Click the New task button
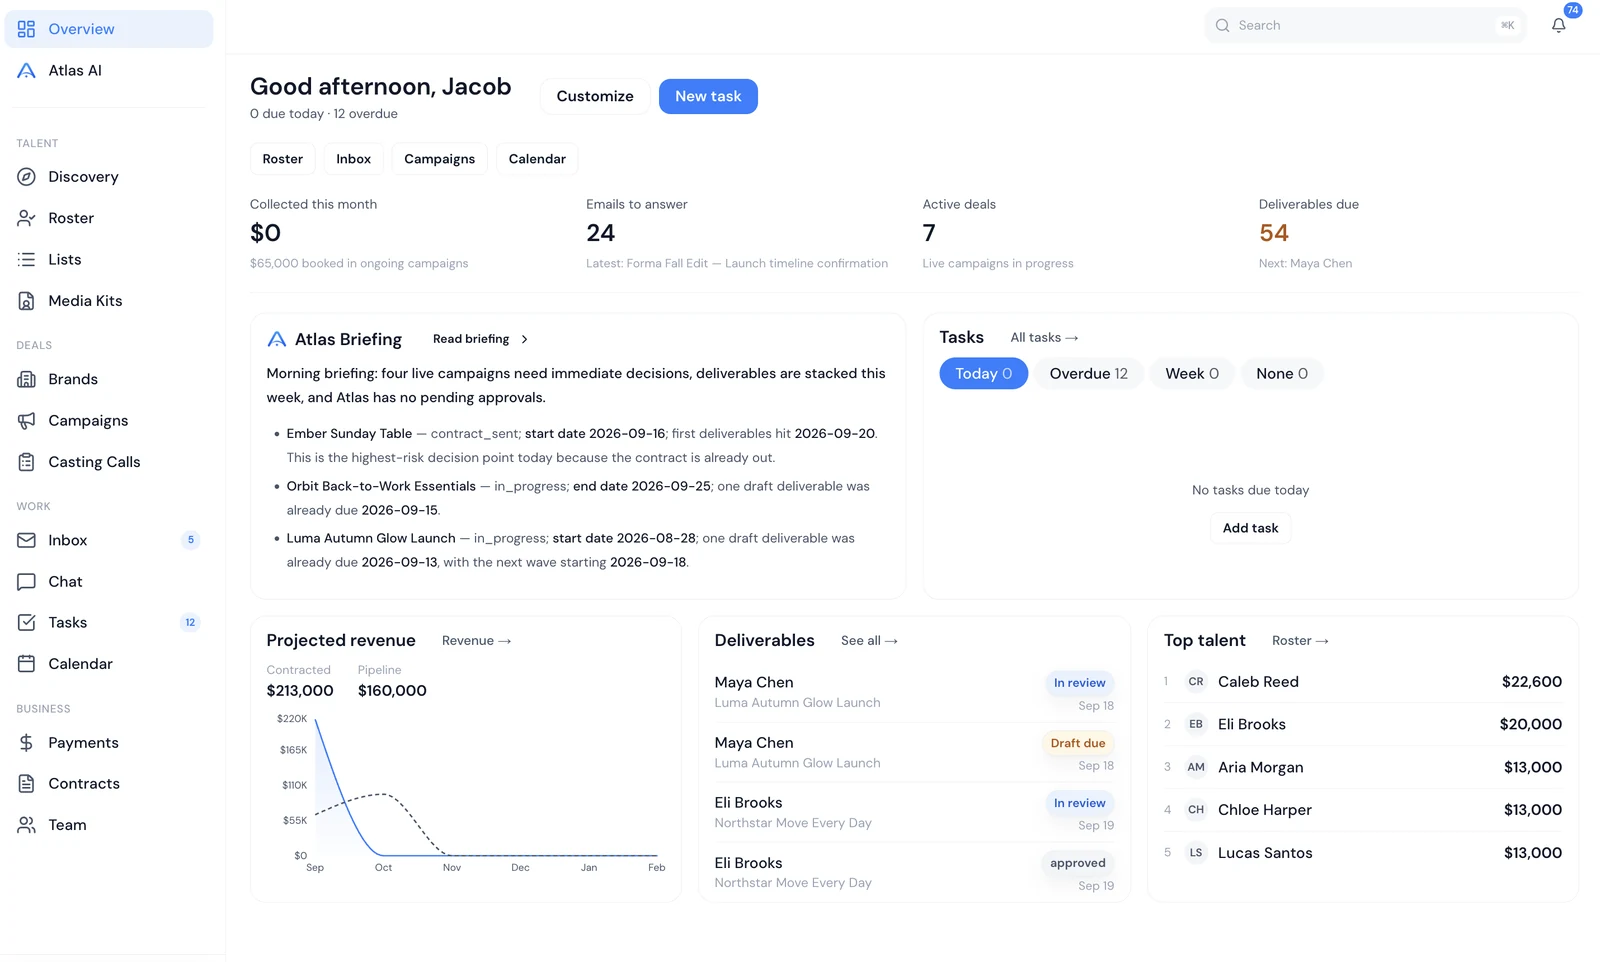The width and height of the screenshot is (1600, 962). [x=708, y=96]
